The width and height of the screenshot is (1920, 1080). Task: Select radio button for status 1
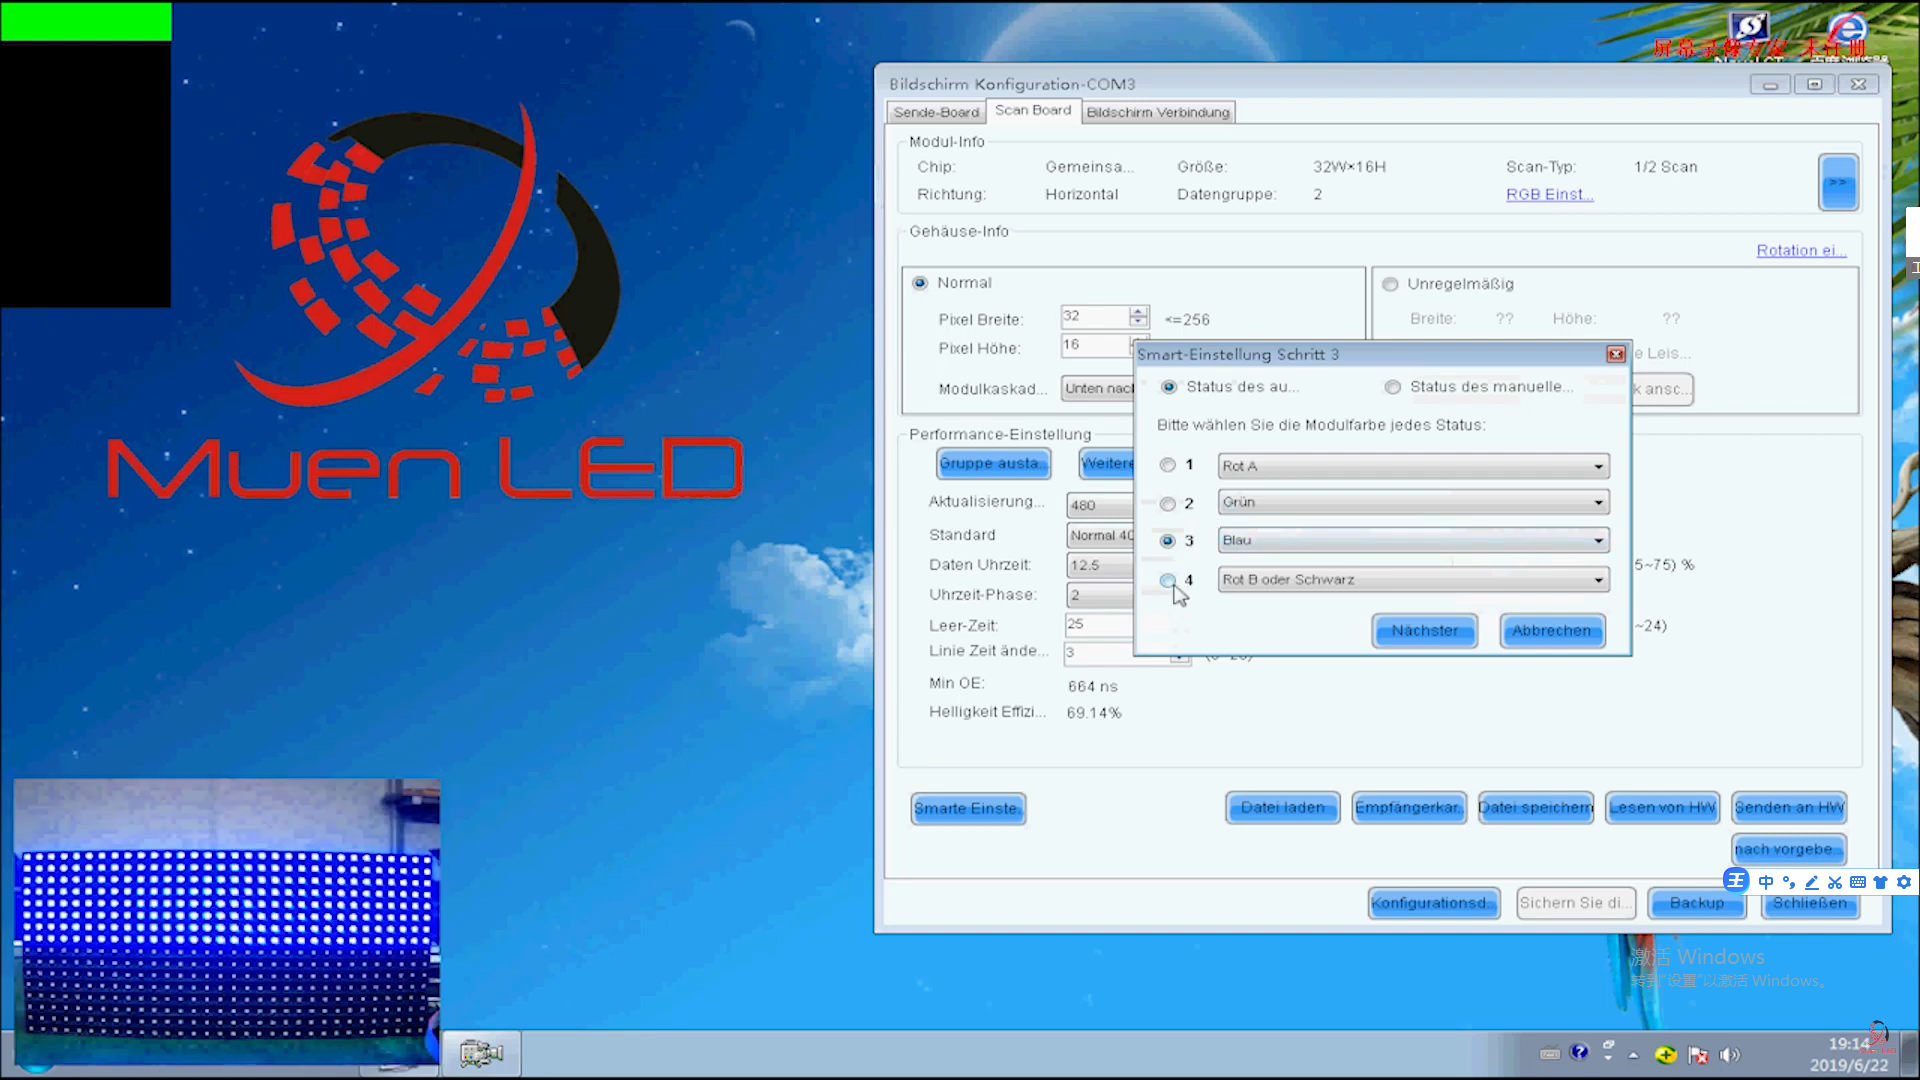(1167, 465)
